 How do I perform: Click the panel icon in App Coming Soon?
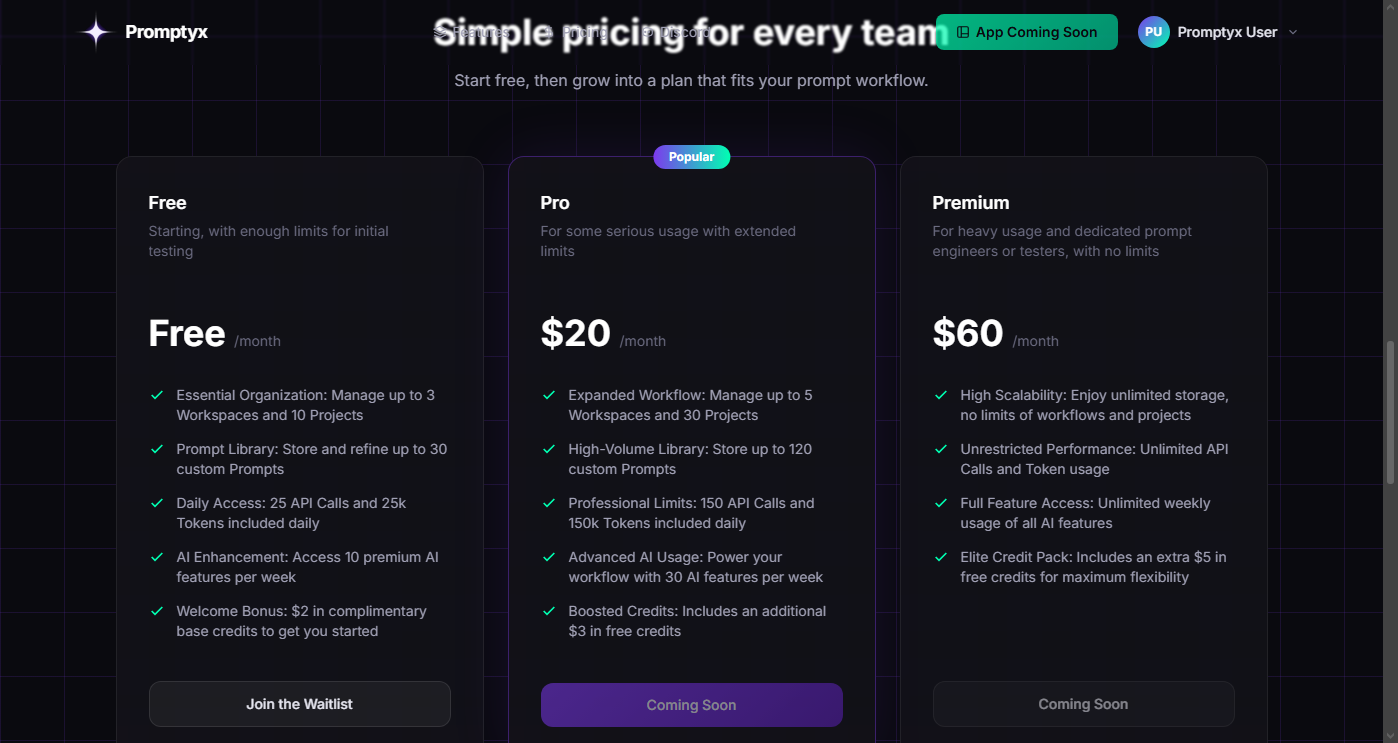tap(963, 32)
